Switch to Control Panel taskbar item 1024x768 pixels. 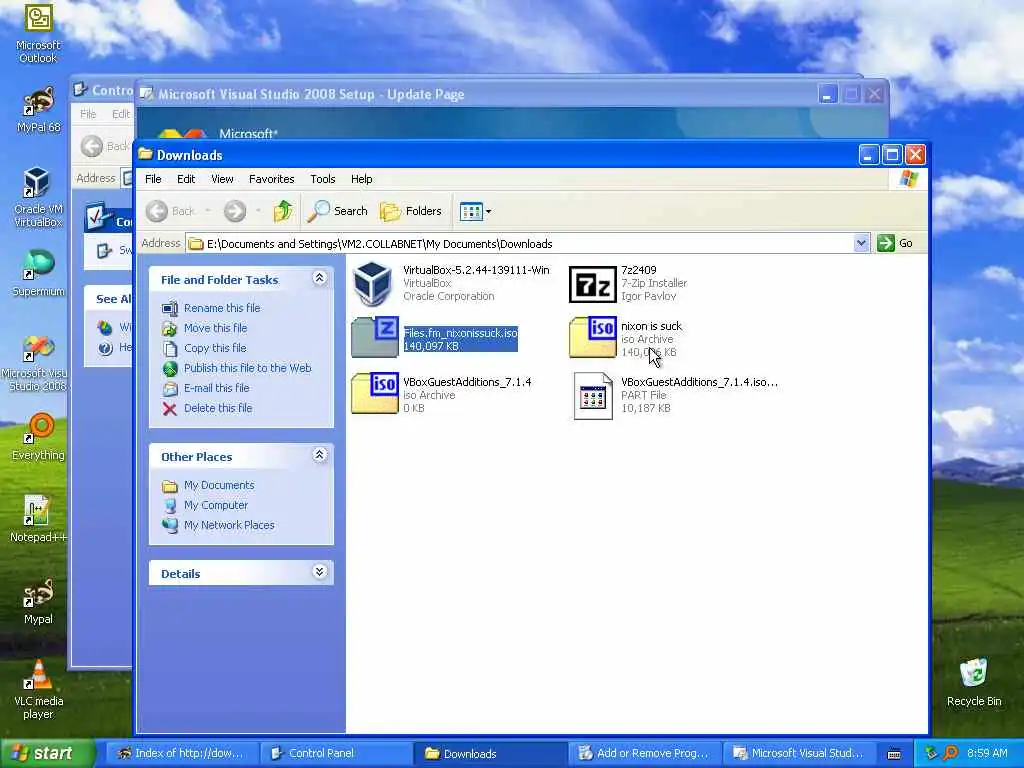336,753
